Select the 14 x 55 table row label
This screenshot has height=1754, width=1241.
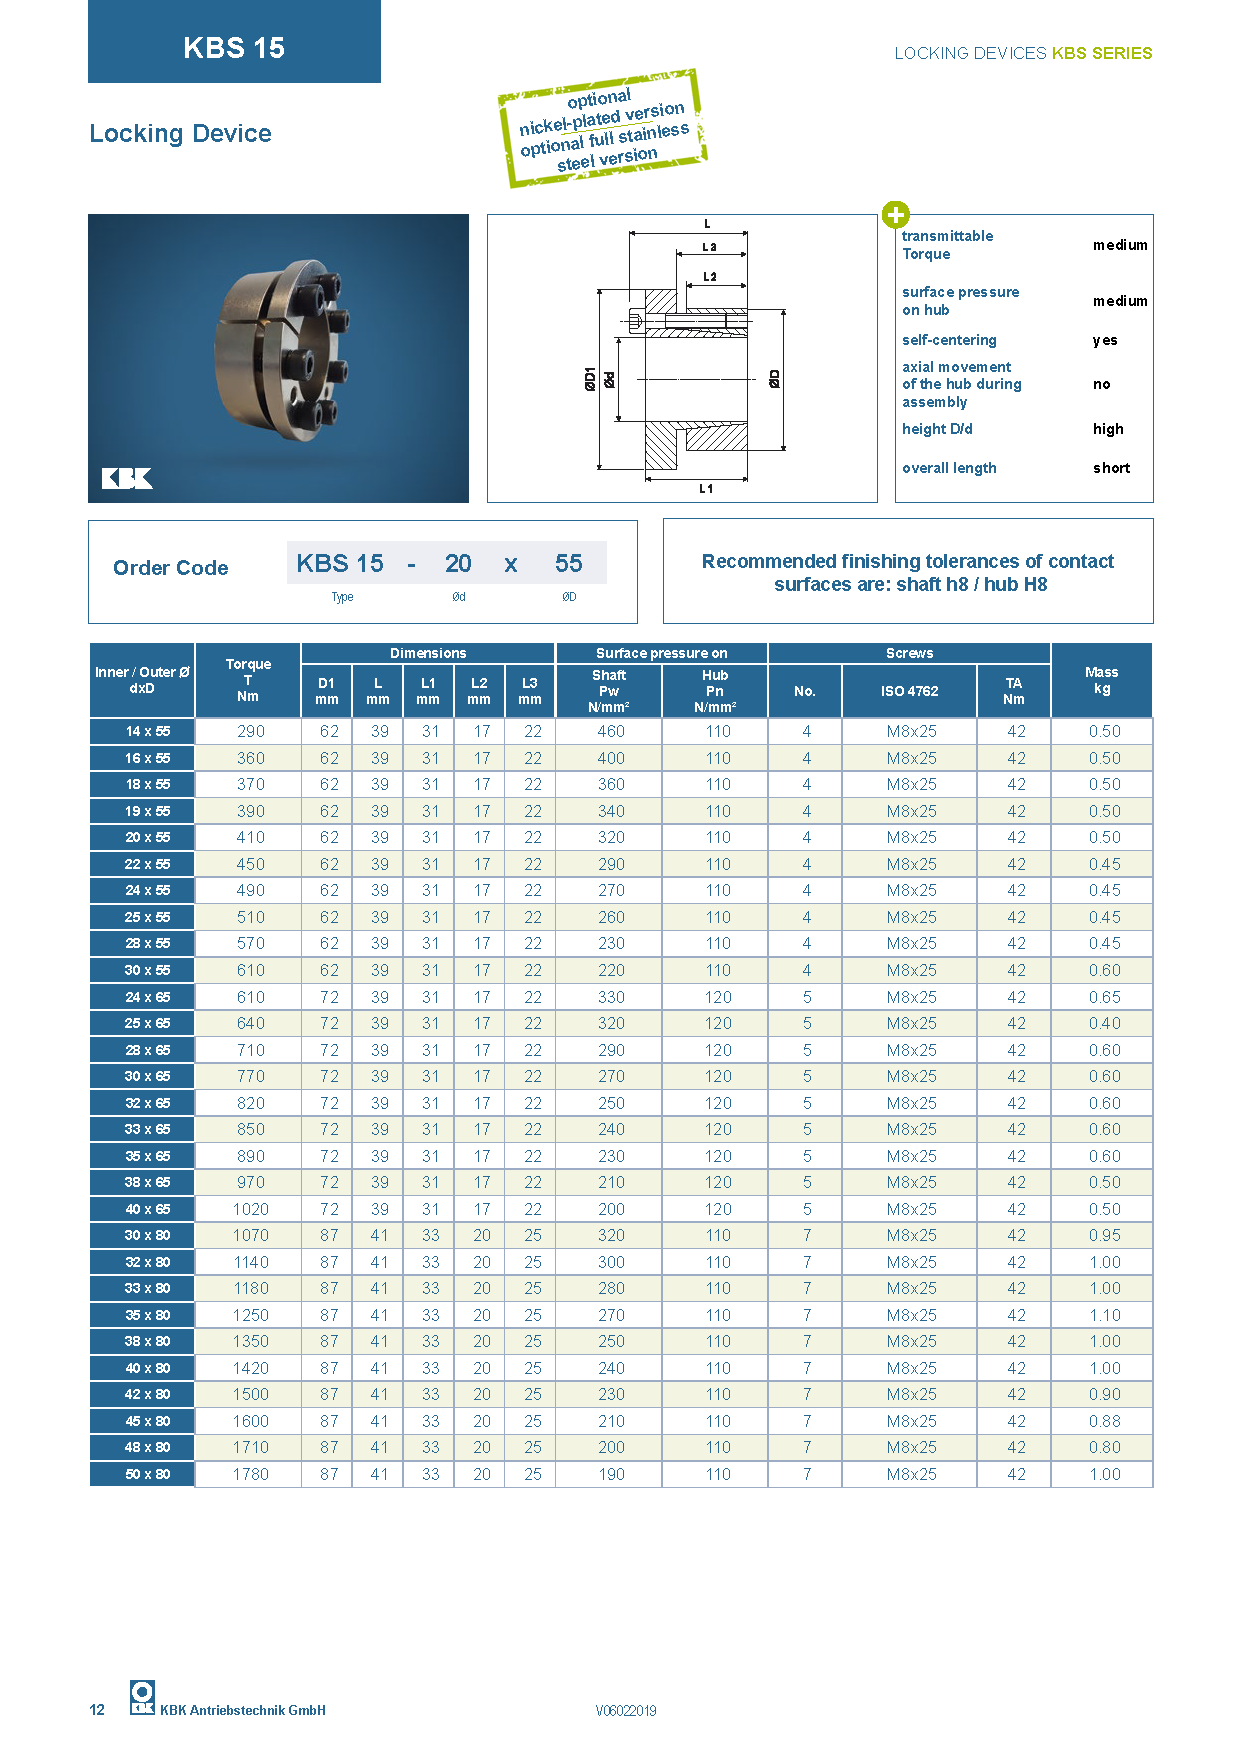click(142, 731)
